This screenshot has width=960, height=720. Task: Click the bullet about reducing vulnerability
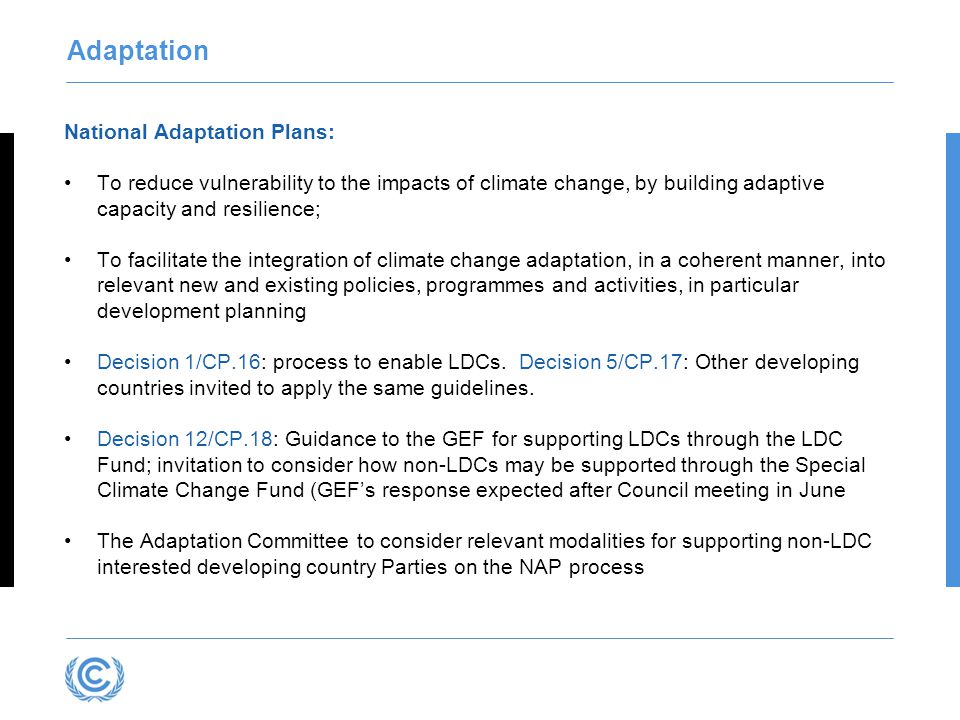[460, 196]
